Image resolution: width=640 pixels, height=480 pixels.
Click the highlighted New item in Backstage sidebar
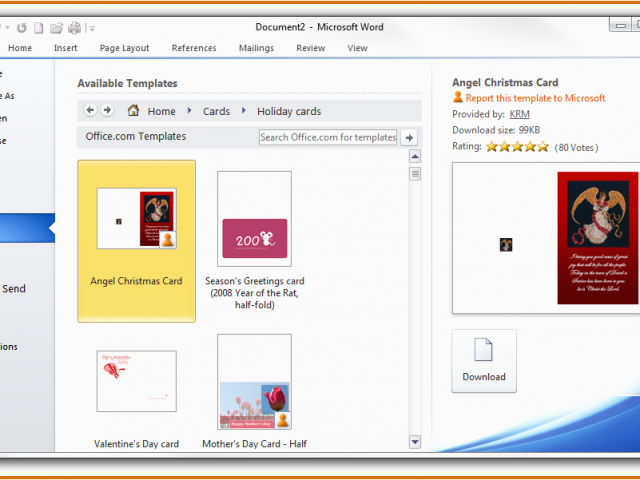click(x=27, y=228)
